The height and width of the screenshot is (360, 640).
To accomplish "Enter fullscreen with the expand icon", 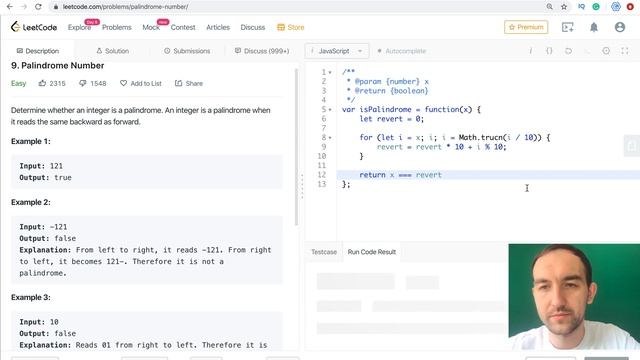I will tap(624, 51).
